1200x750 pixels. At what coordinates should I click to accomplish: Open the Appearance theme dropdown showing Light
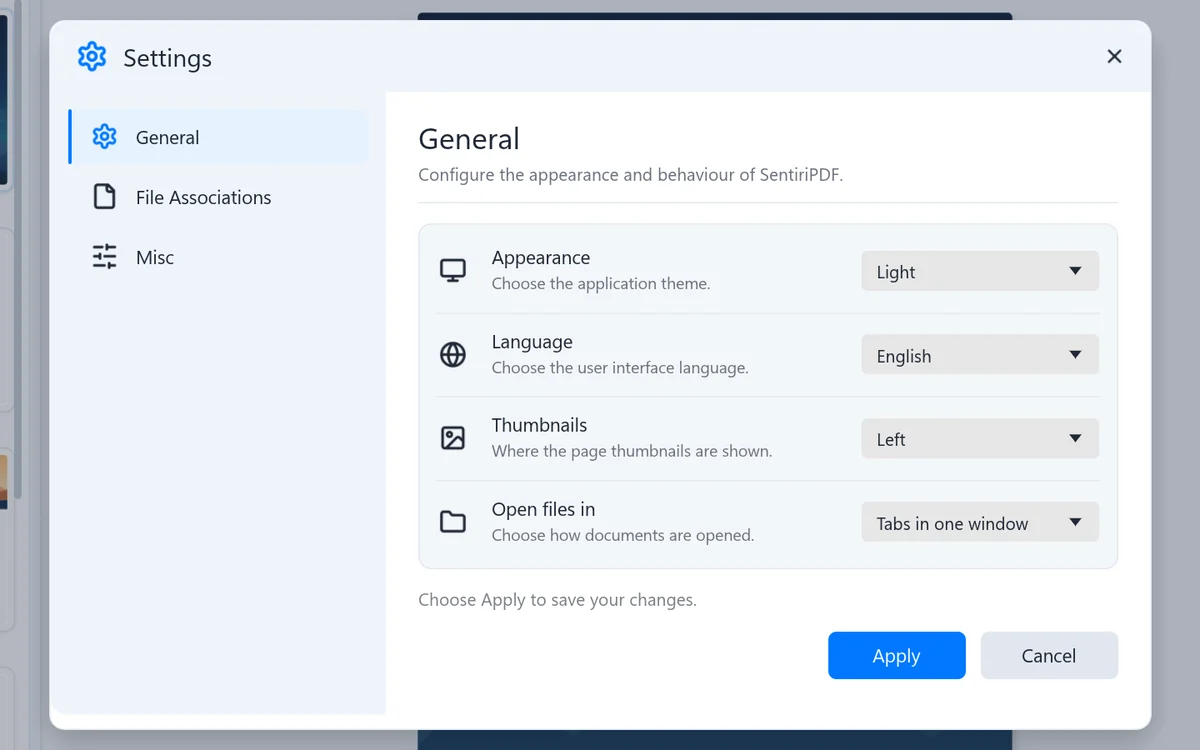980,271
